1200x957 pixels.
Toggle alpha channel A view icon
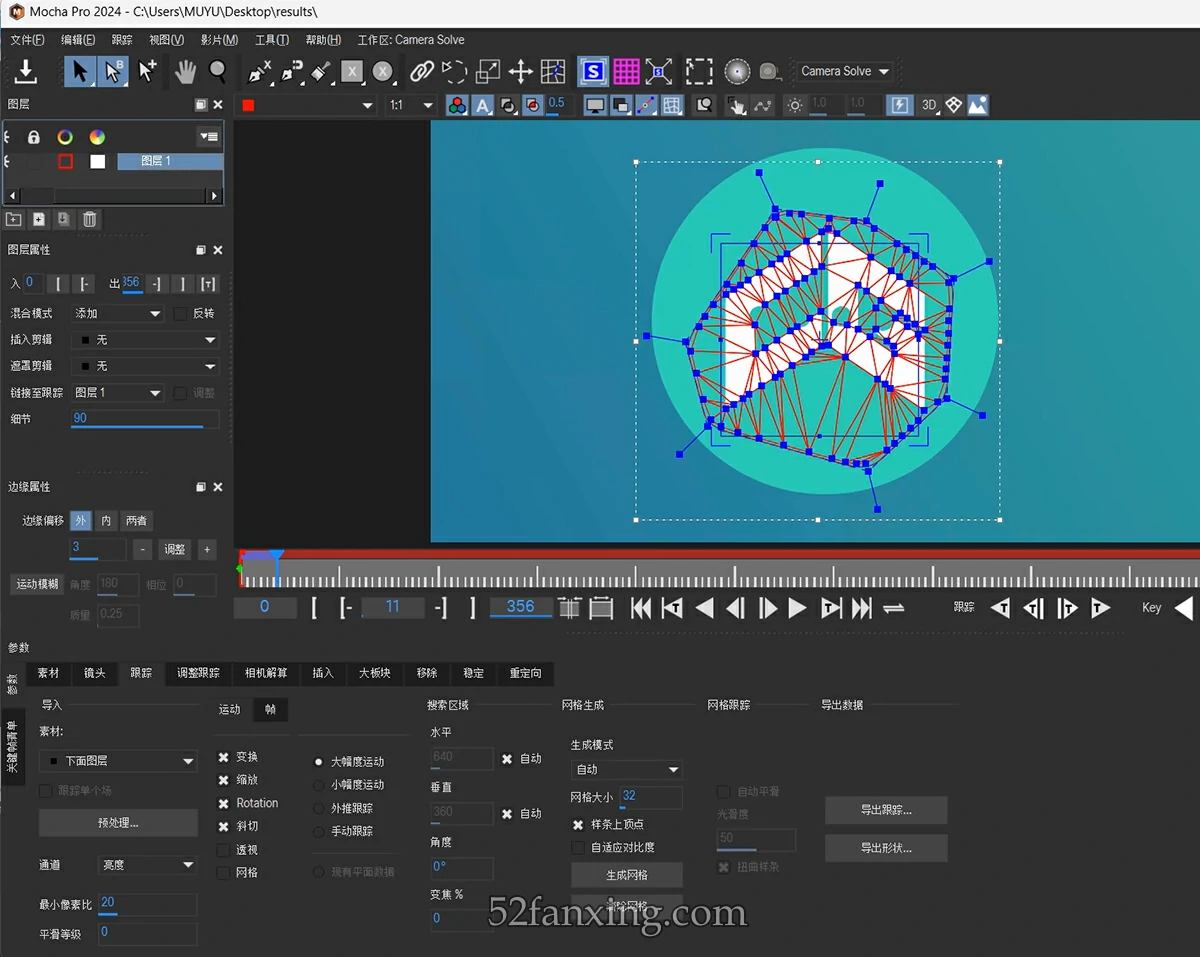click(482, 105)
